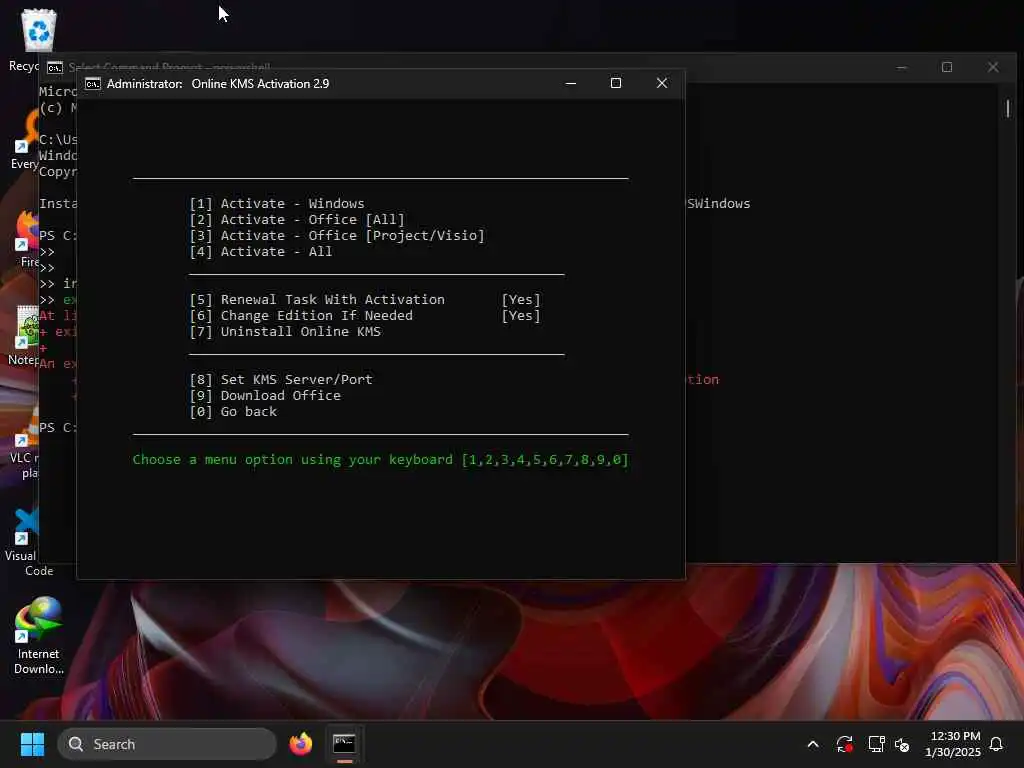Click the background Command Prompt scrollbar thumb
Screen dimensions: 1024x768
(x=1008, y=108)
